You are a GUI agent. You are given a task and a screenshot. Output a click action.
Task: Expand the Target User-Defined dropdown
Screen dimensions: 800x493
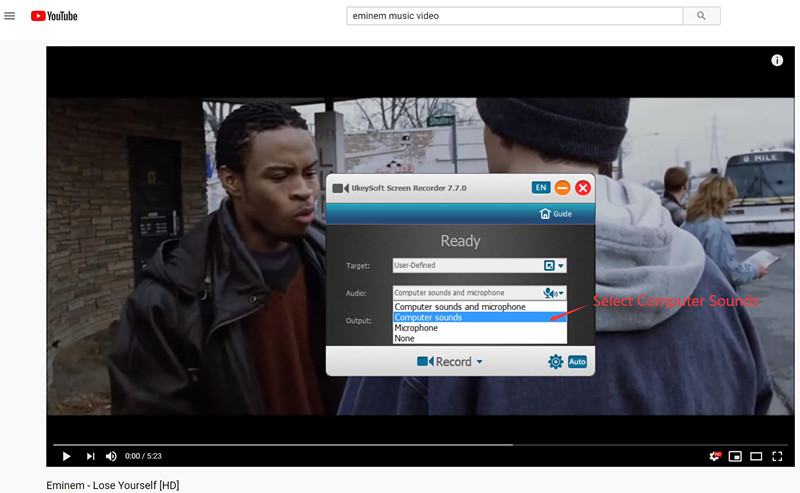(x=561, y=265)
